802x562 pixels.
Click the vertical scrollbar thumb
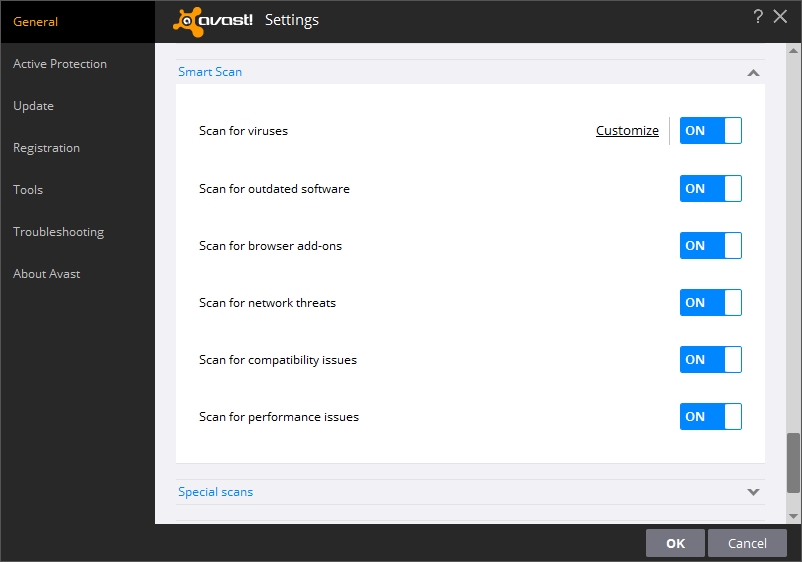pos(794,462)
